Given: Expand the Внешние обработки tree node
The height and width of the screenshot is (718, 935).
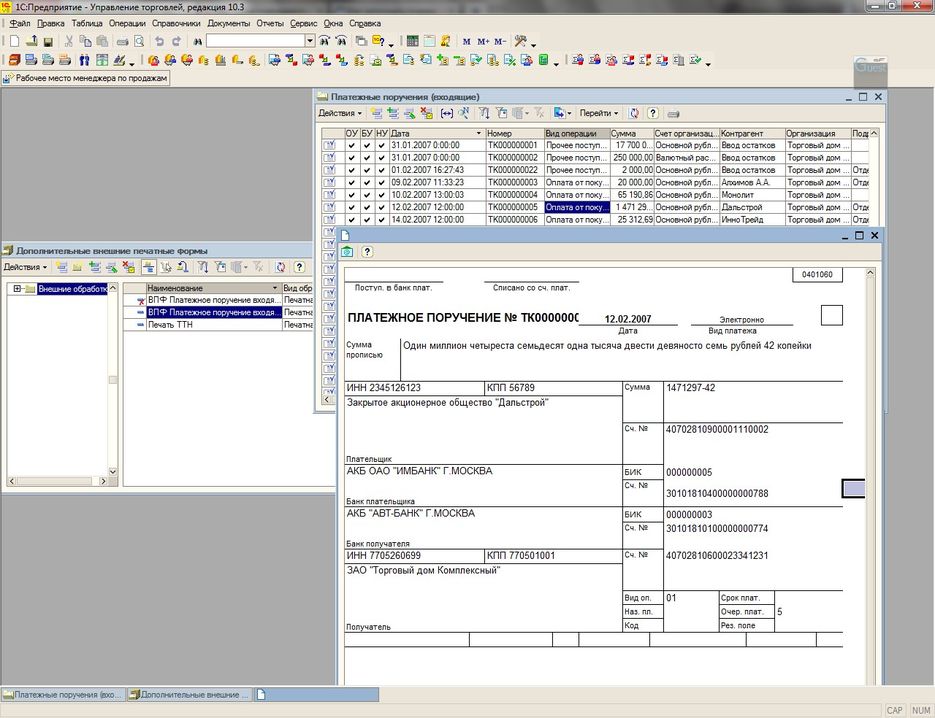Looking at the screenshot, I should coord(17,289).
